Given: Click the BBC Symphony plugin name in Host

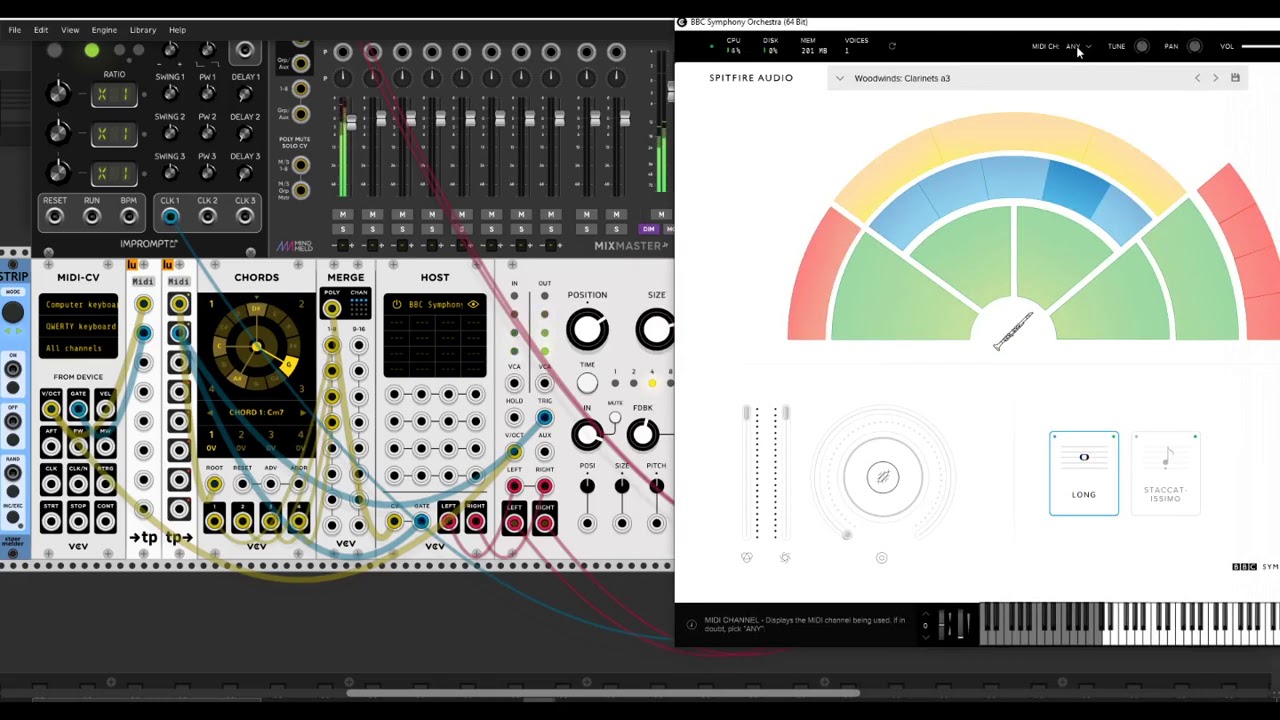Looking at the screenshot, I should [435, 304].
